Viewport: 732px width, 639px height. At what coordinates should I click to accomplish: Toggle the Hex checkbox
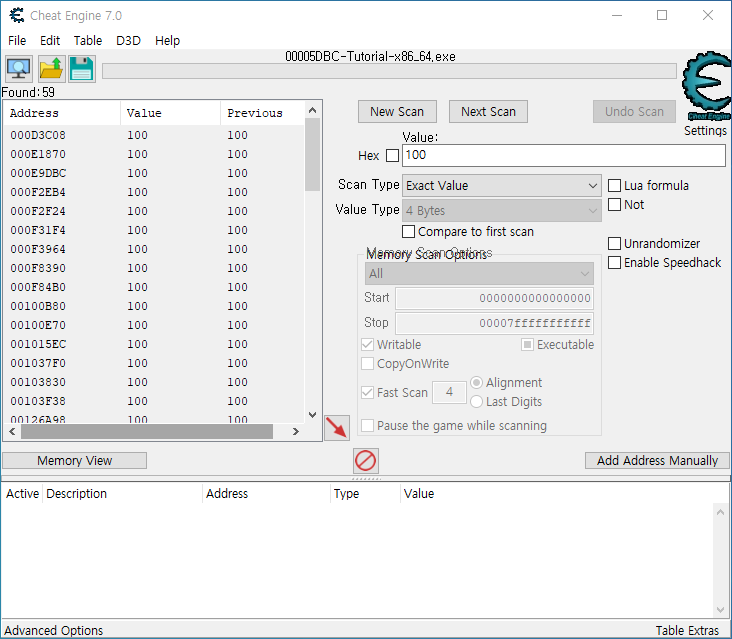pyautogui.click(x=393, y=155)
